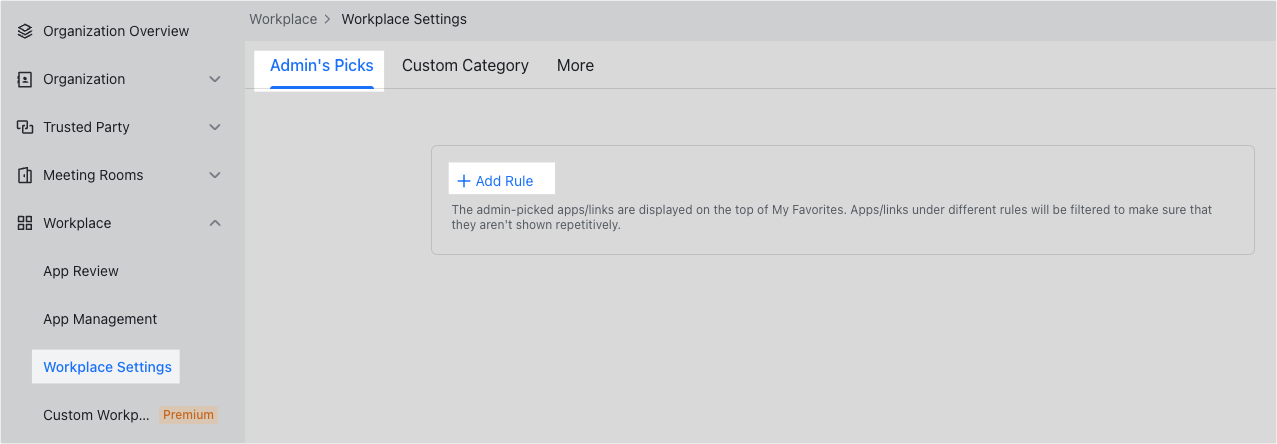The image size is (1277, 444).
Task: Switch to the Admin's Picks tab
Action: (x=321, y=66)
